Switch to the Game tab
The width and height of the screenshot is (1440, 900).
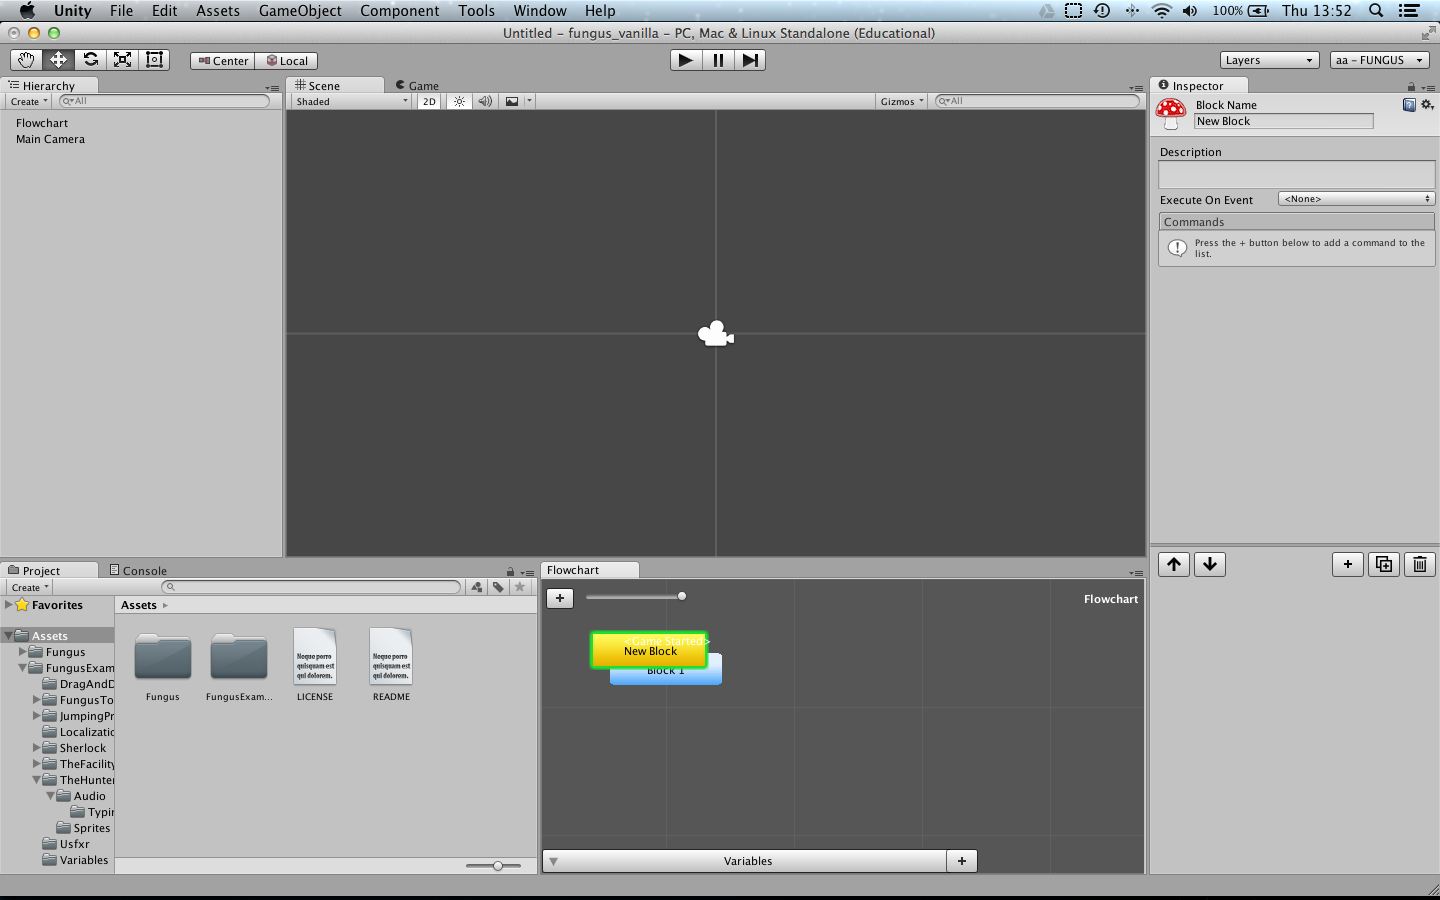coord(417,86)
